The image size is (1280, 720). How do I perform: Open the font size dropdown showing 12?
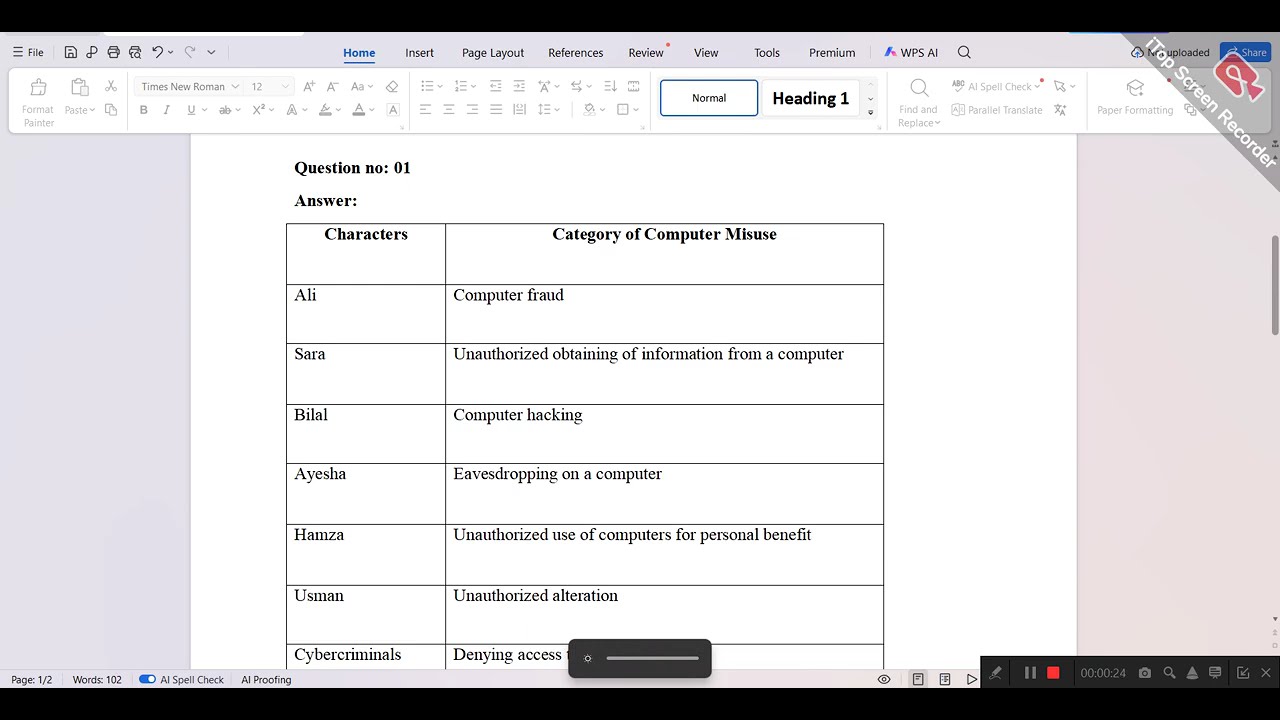point(286,87)
